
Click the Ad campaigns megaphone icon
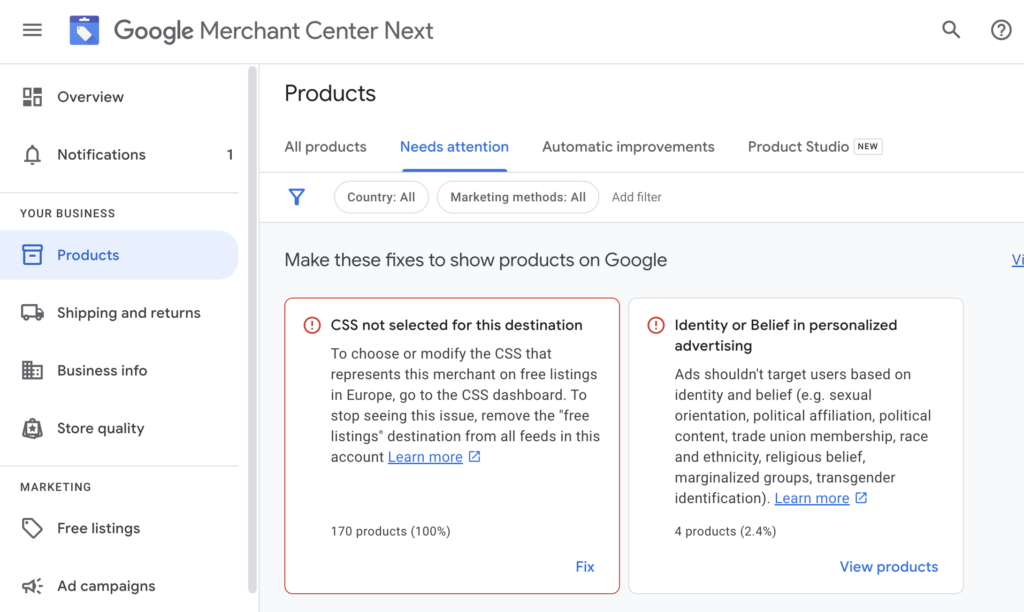tap(32, 586)
